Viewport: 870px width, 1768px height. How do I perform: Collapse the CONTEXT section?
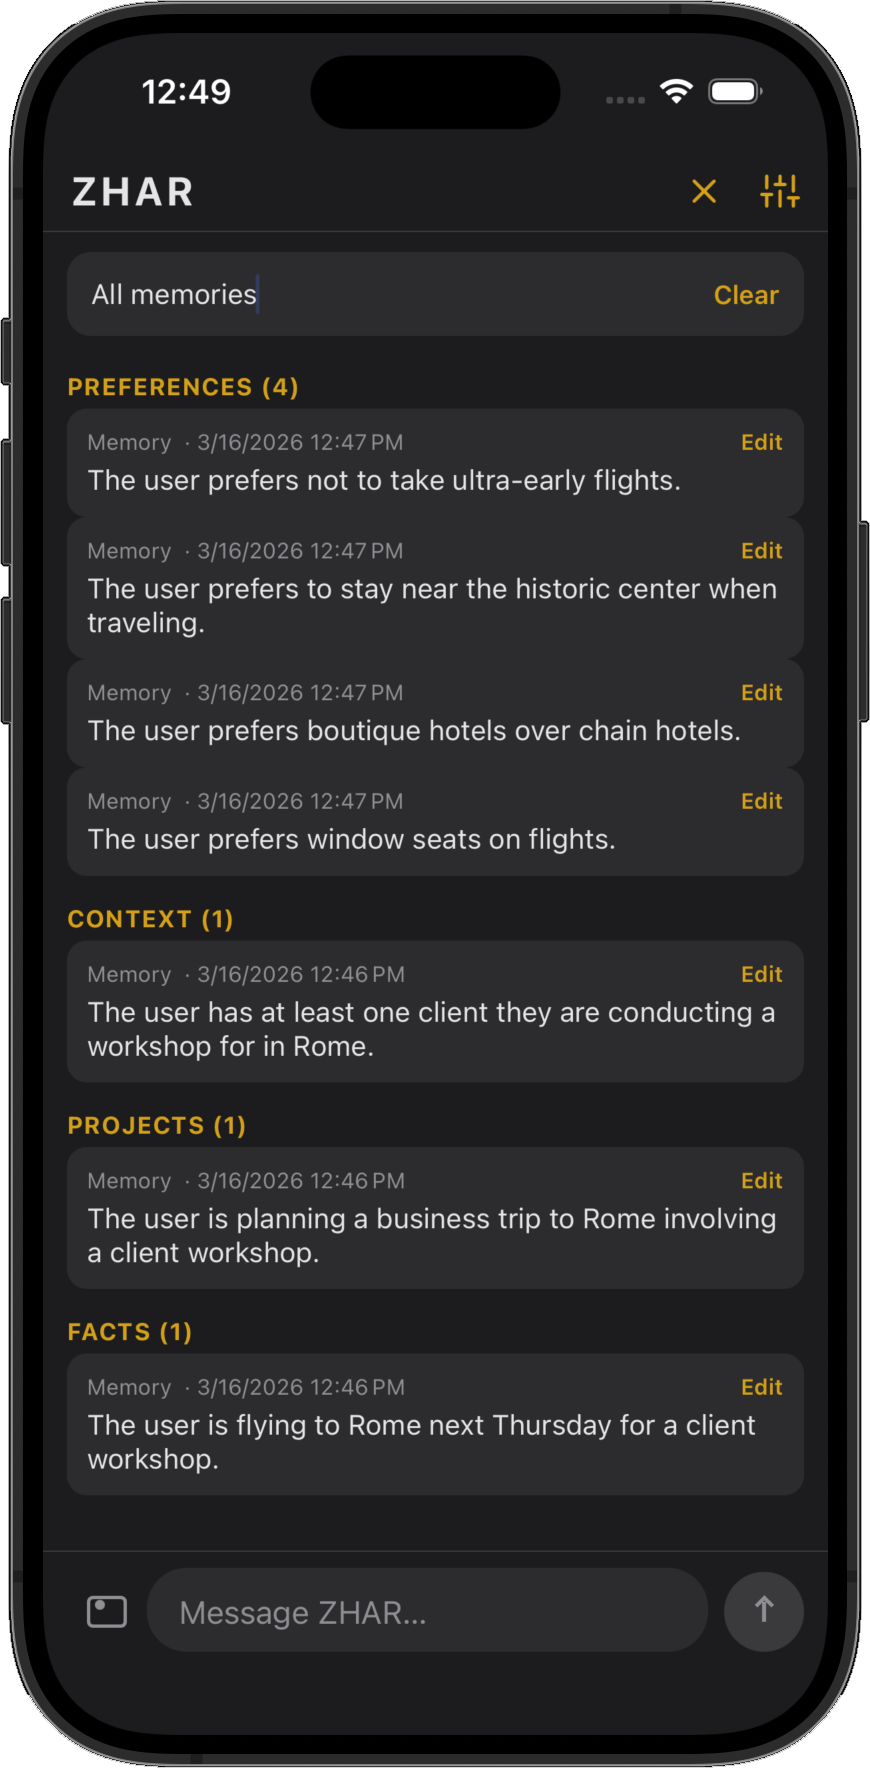coord(149,919)
